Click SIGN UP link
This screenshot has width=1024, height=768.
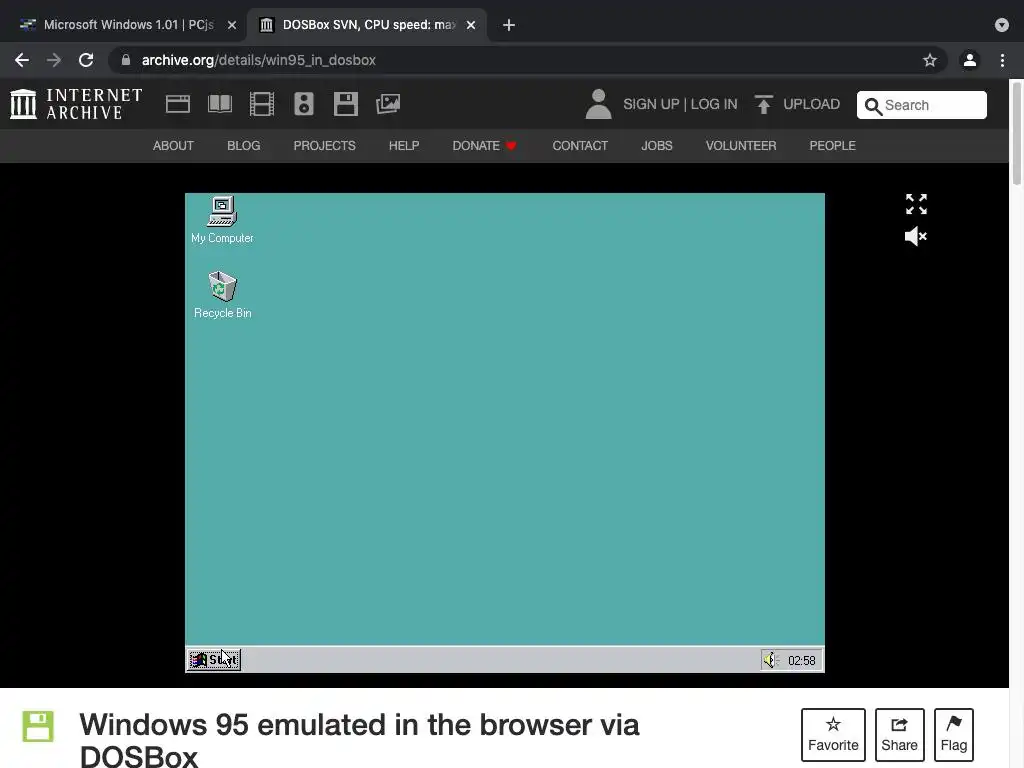point(651,104)
